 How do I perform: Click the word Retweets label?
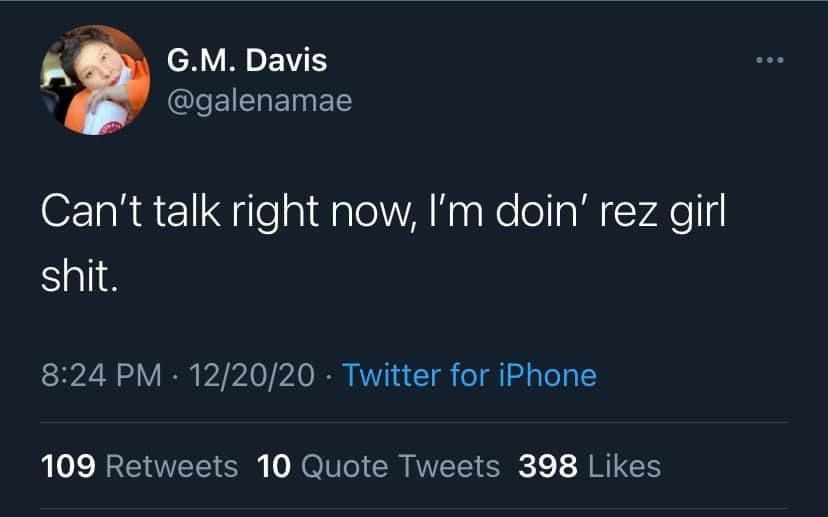click(x=172, y=466)
